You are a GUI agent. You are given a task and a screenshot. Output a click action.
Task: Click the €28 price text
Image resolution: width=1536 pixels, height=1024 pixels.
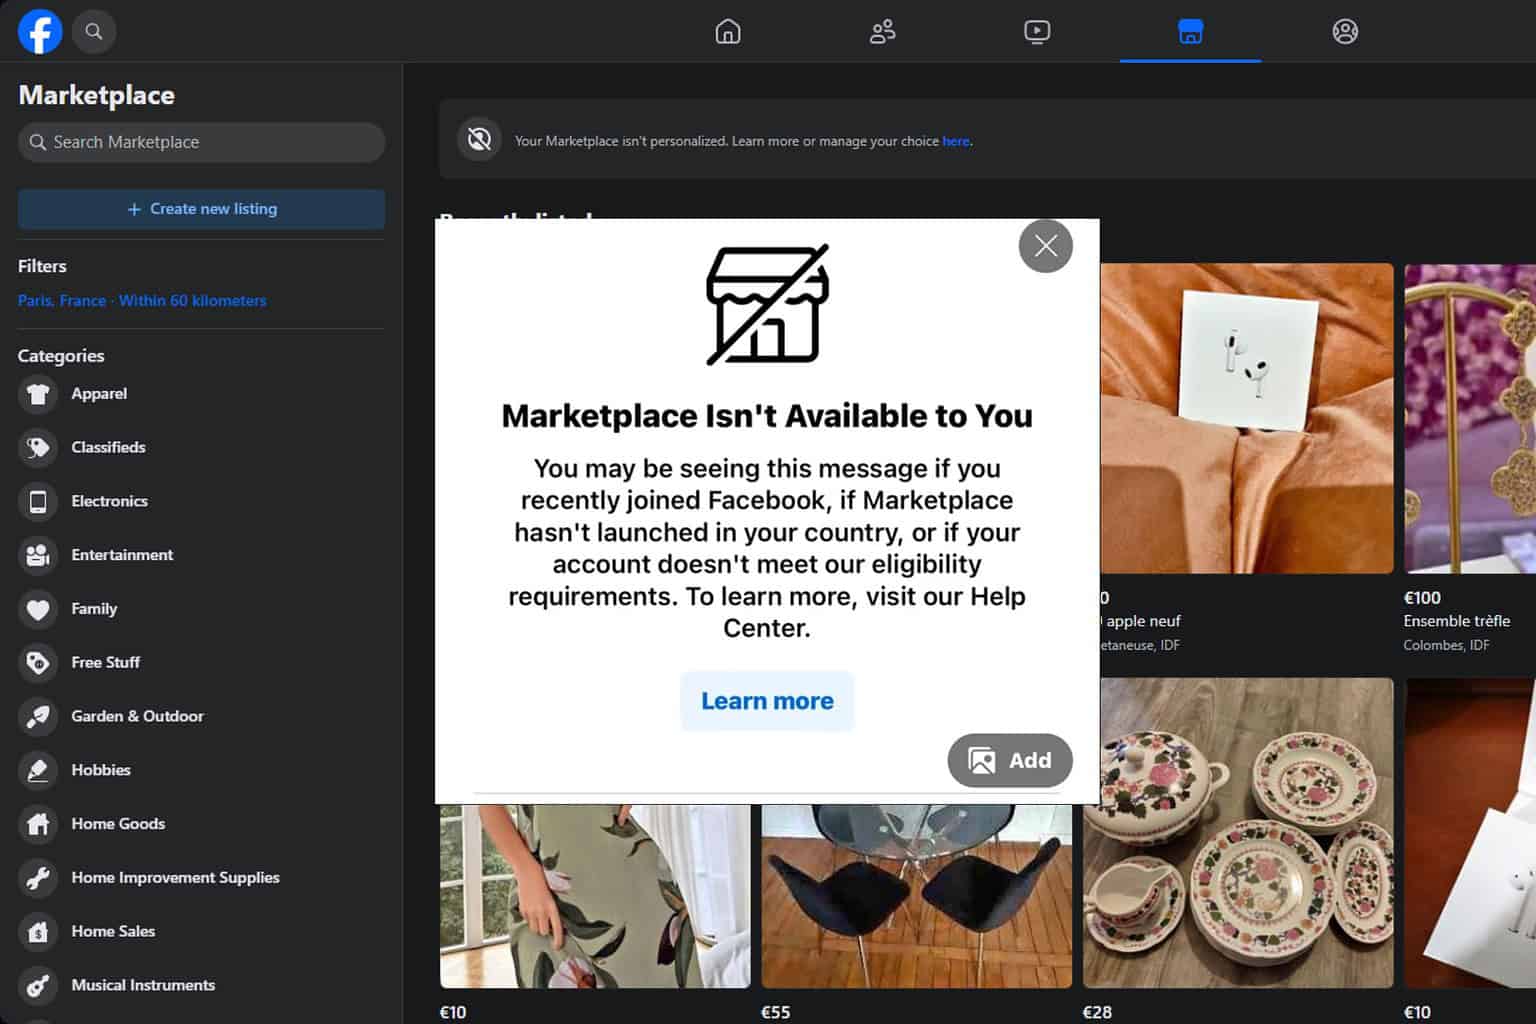coord(1097,1012)
